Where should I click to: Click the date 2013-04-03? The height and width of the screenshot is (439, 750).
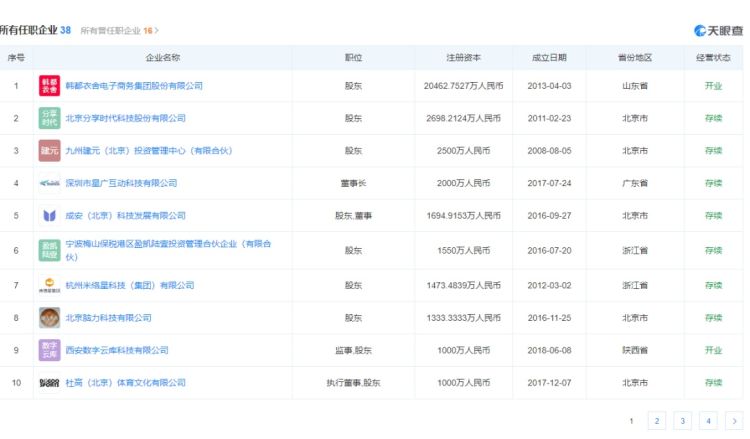[549, 86]
